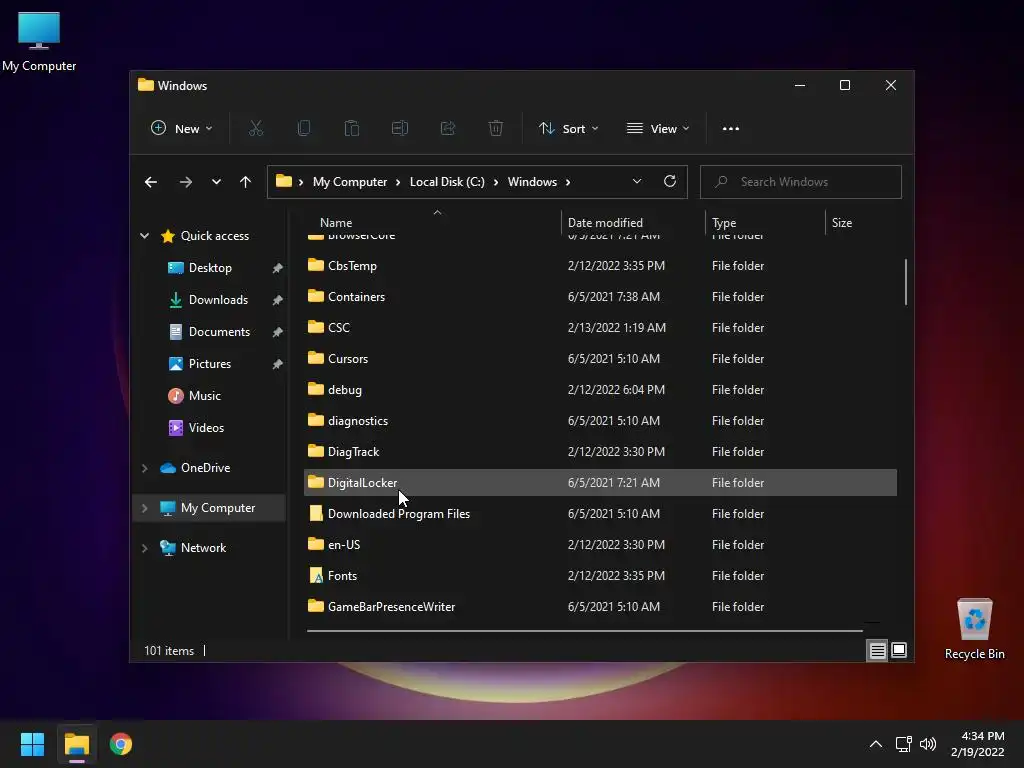Screen dimensions: 1024x768
Task: Open the network status tray icon
Action: (x=903, y=744)
